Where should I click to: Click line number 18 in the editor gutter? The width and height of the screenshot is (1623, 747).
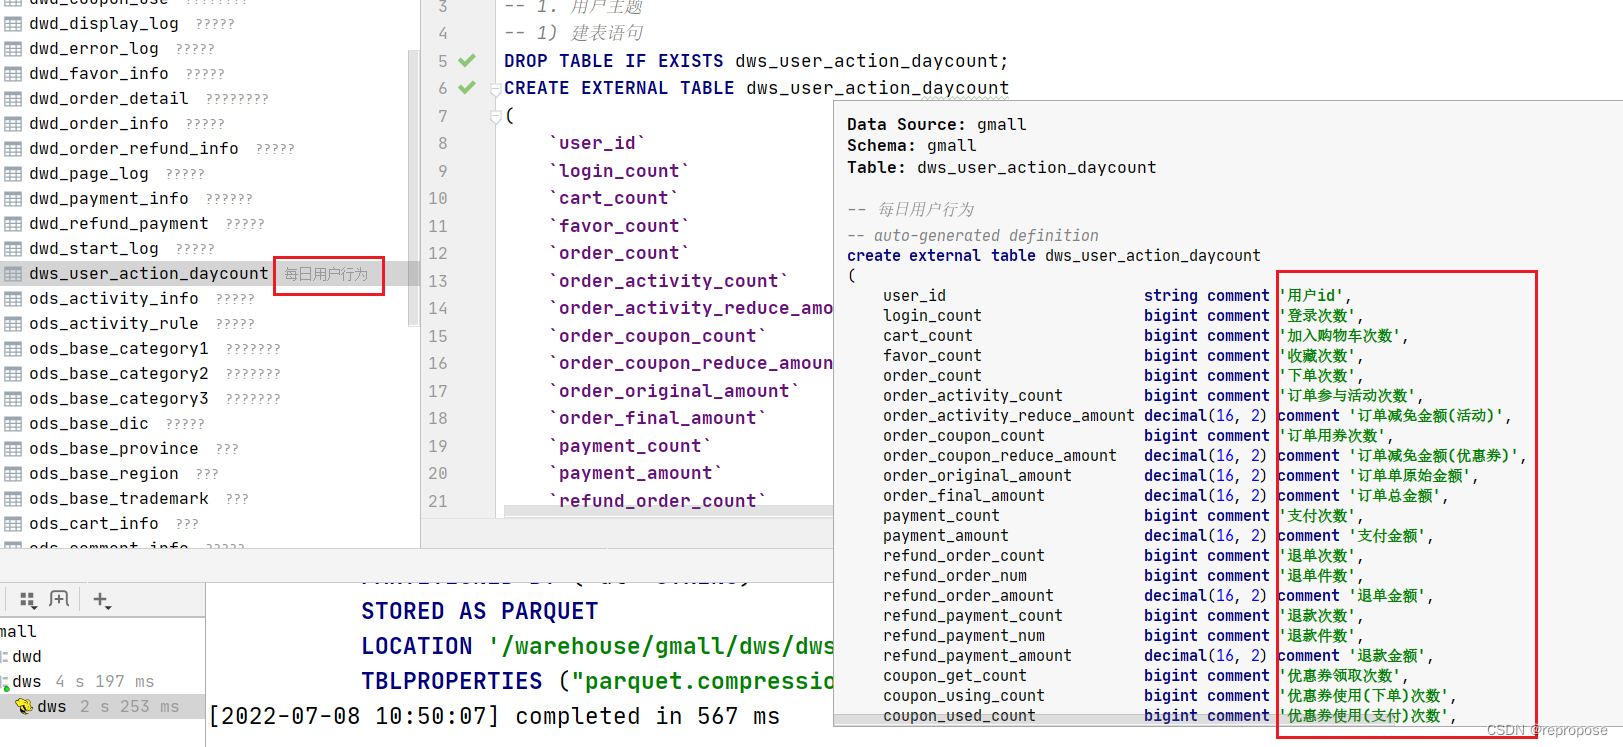(438, 418)
